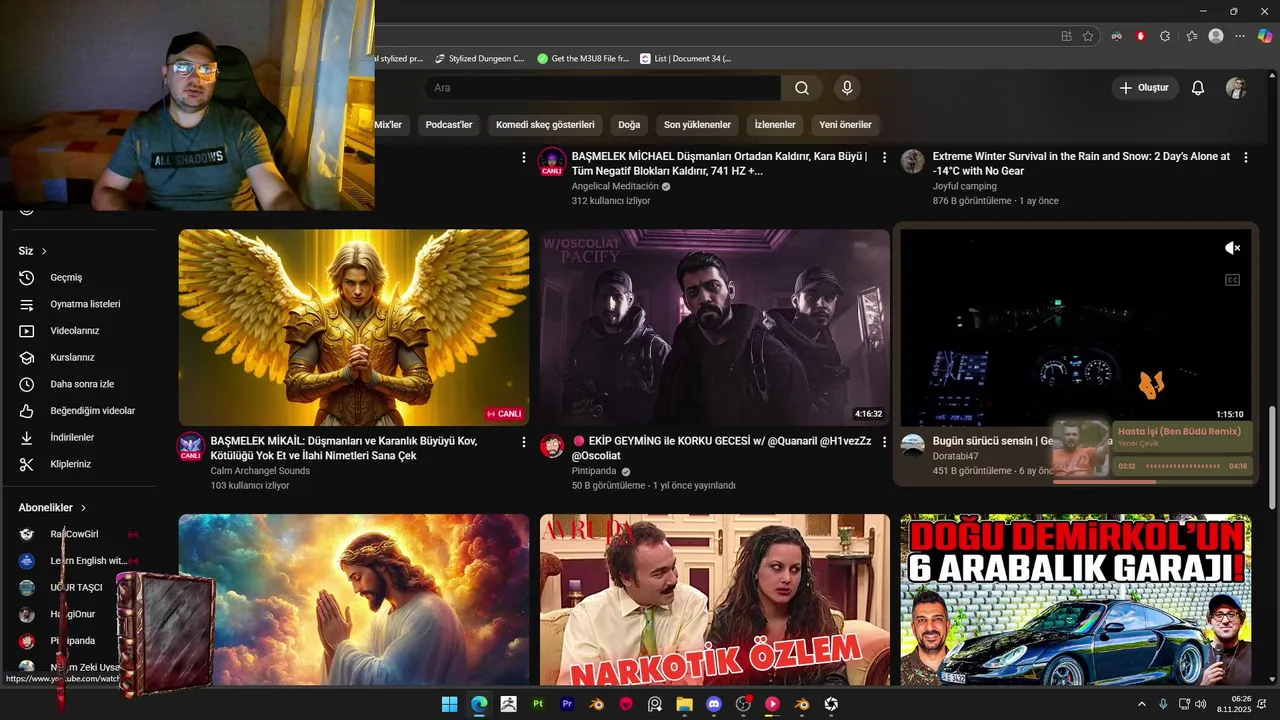Select Mix'ler filter chip
Image resolution: width=1280 pixels, height=720 pixels.
(388, 125)
